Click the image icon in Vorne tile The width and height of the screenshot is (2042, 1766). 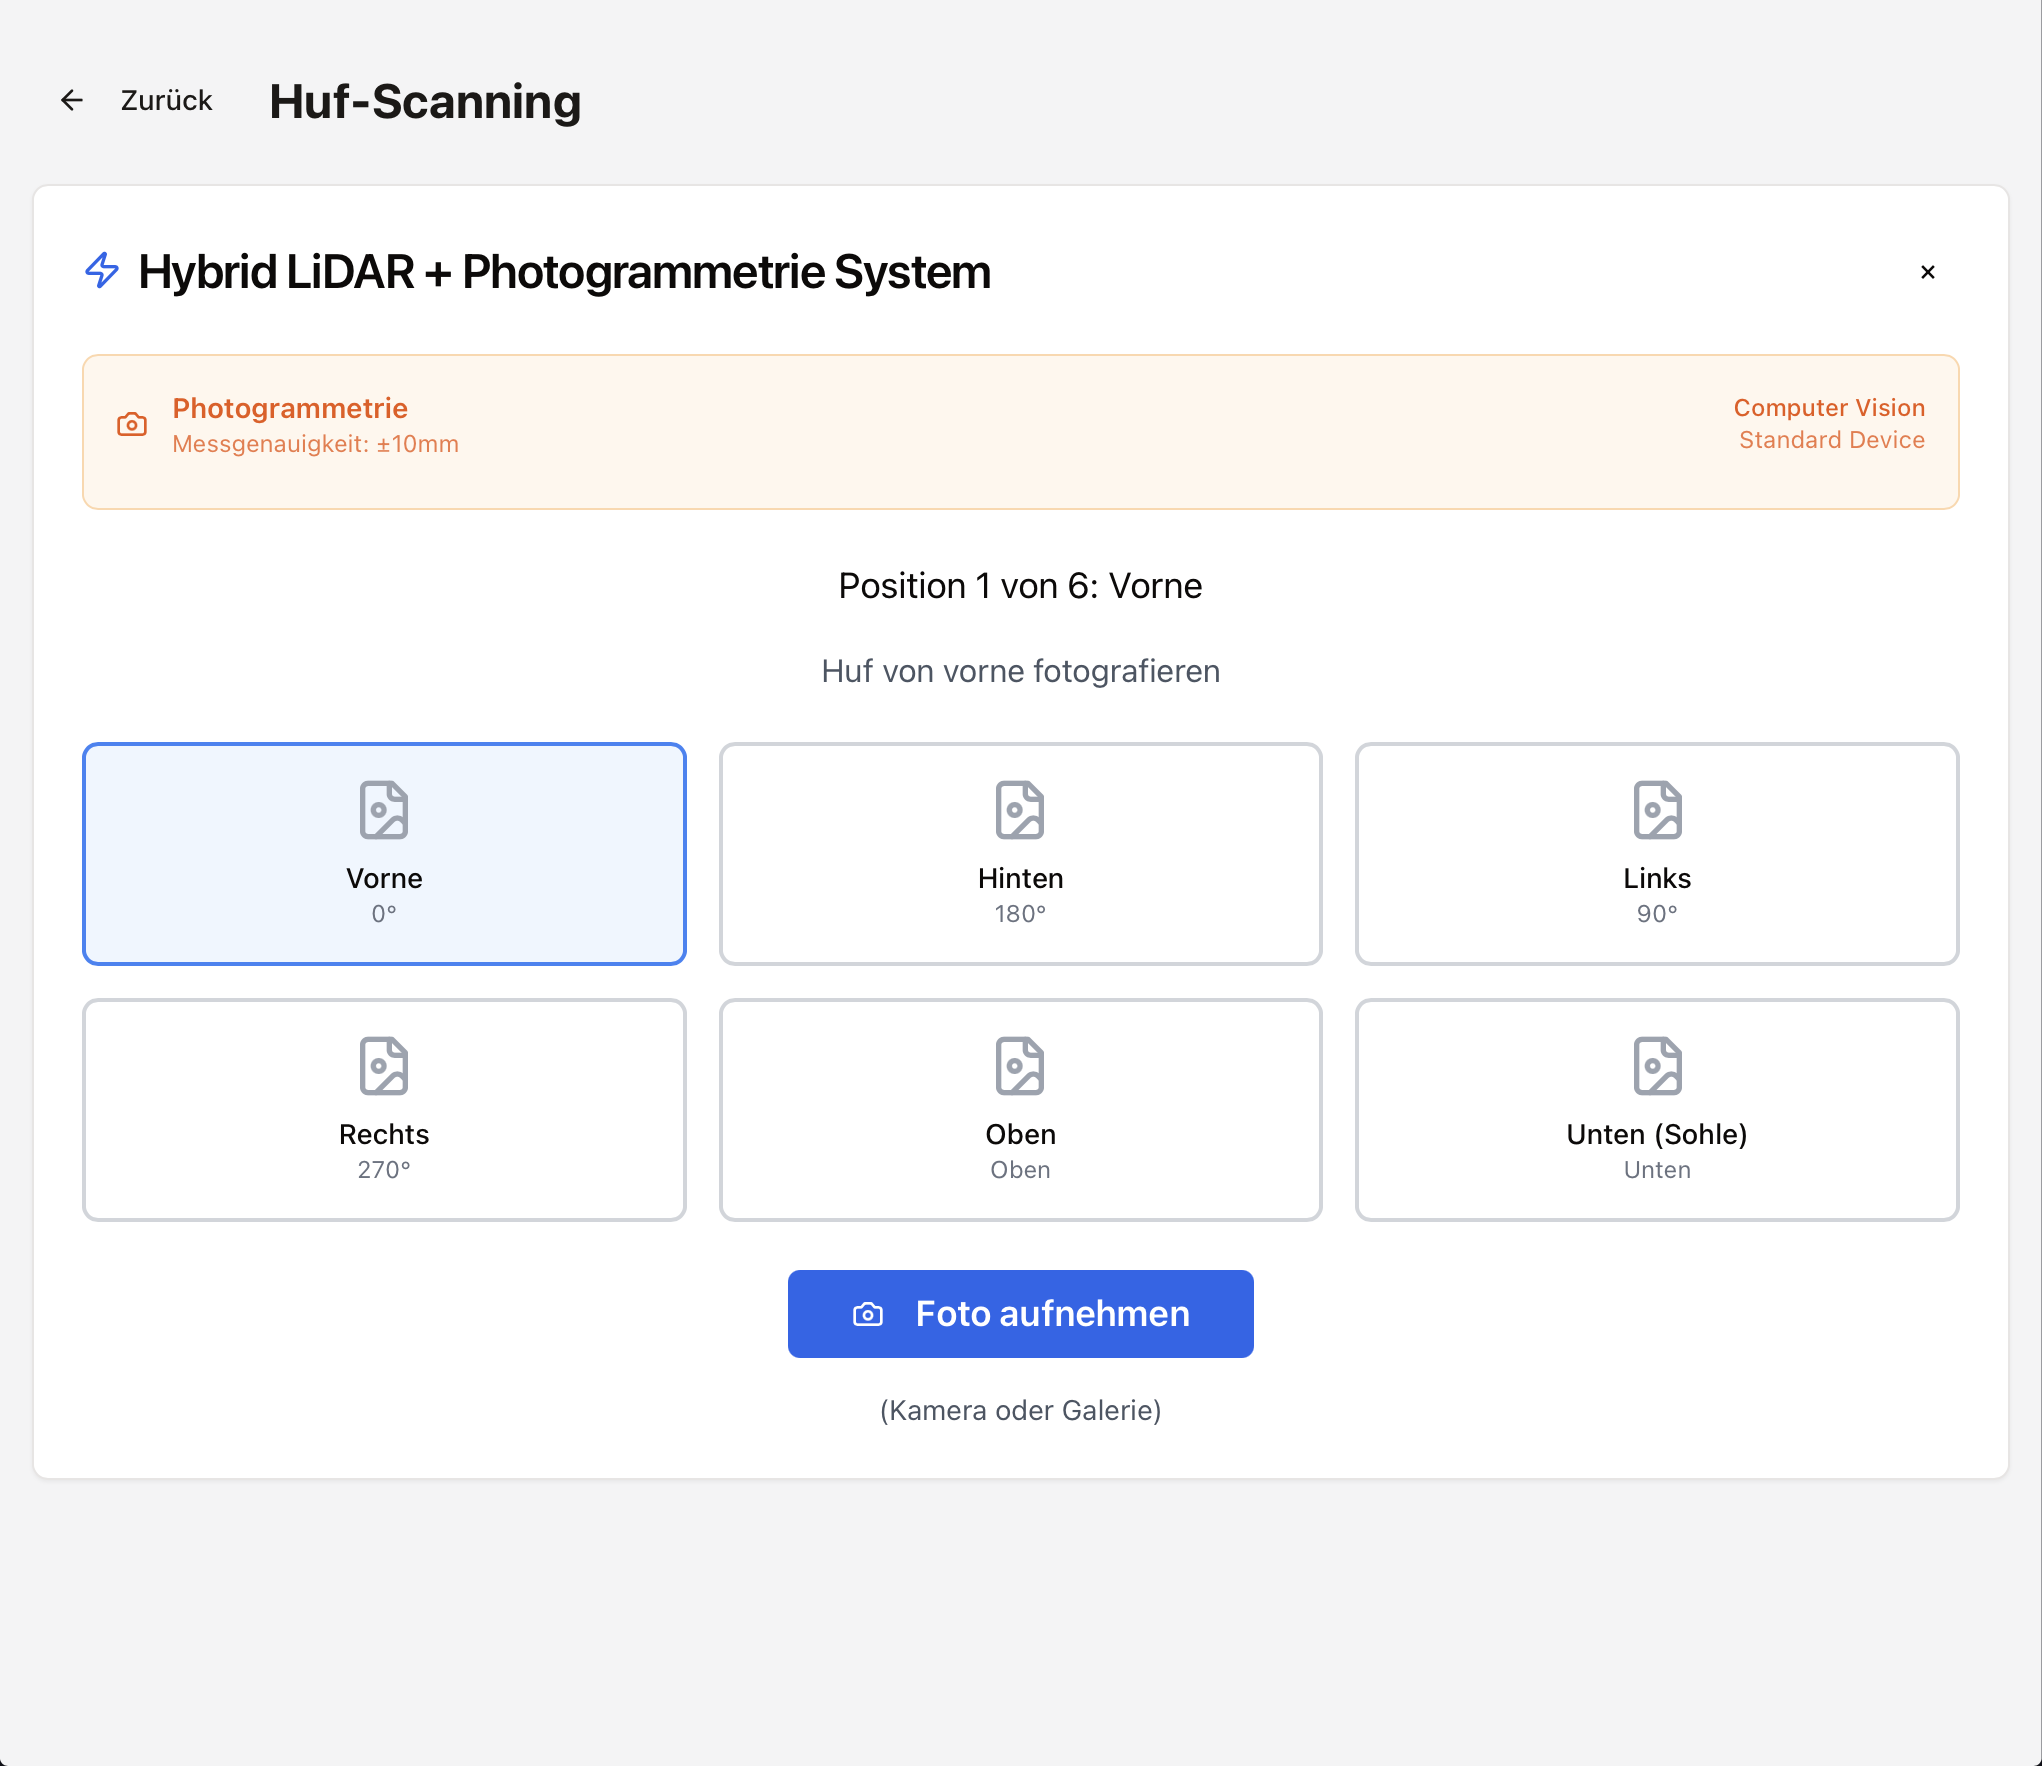[384, 810]
